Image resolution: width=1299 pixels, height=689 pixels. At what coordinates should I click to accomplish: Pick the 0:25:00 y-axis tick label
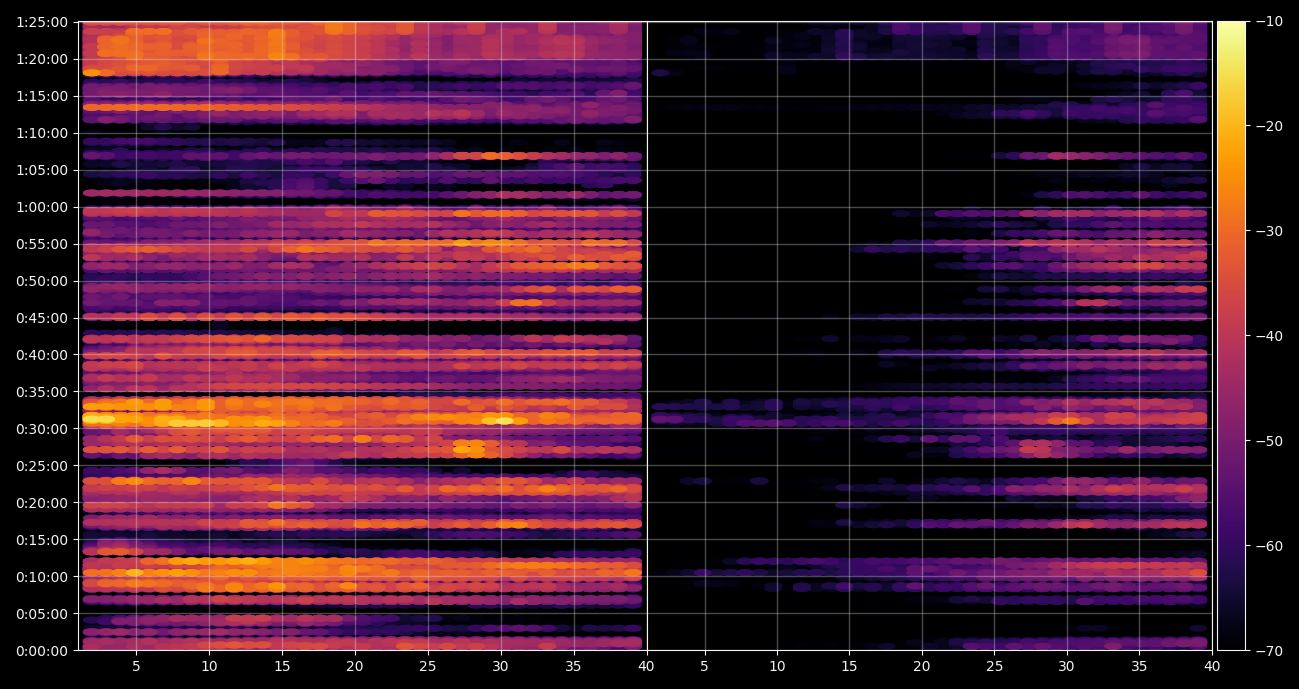coord(42,466)
